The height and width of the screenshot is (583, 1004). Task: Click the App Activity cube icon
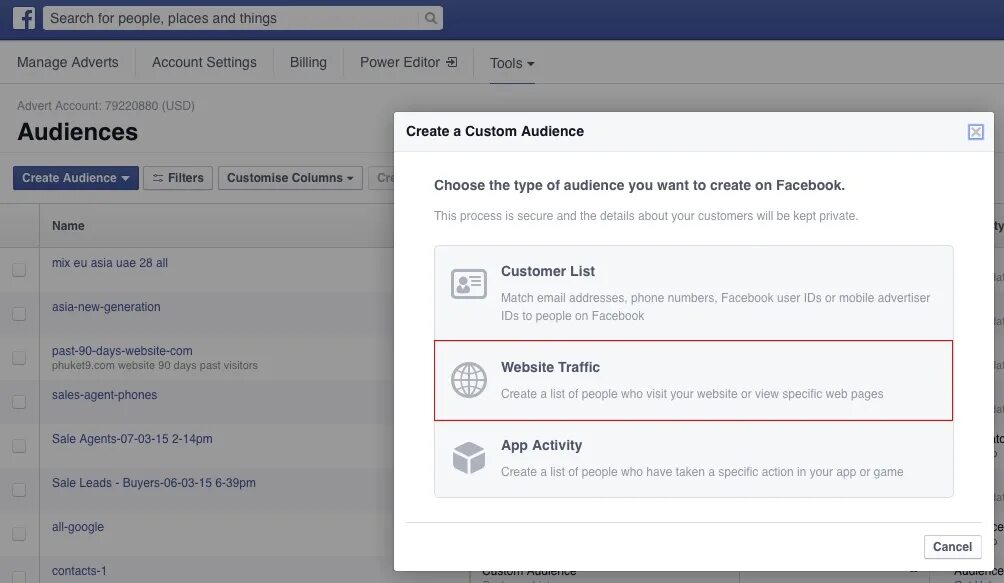click(x=469, y=458)
